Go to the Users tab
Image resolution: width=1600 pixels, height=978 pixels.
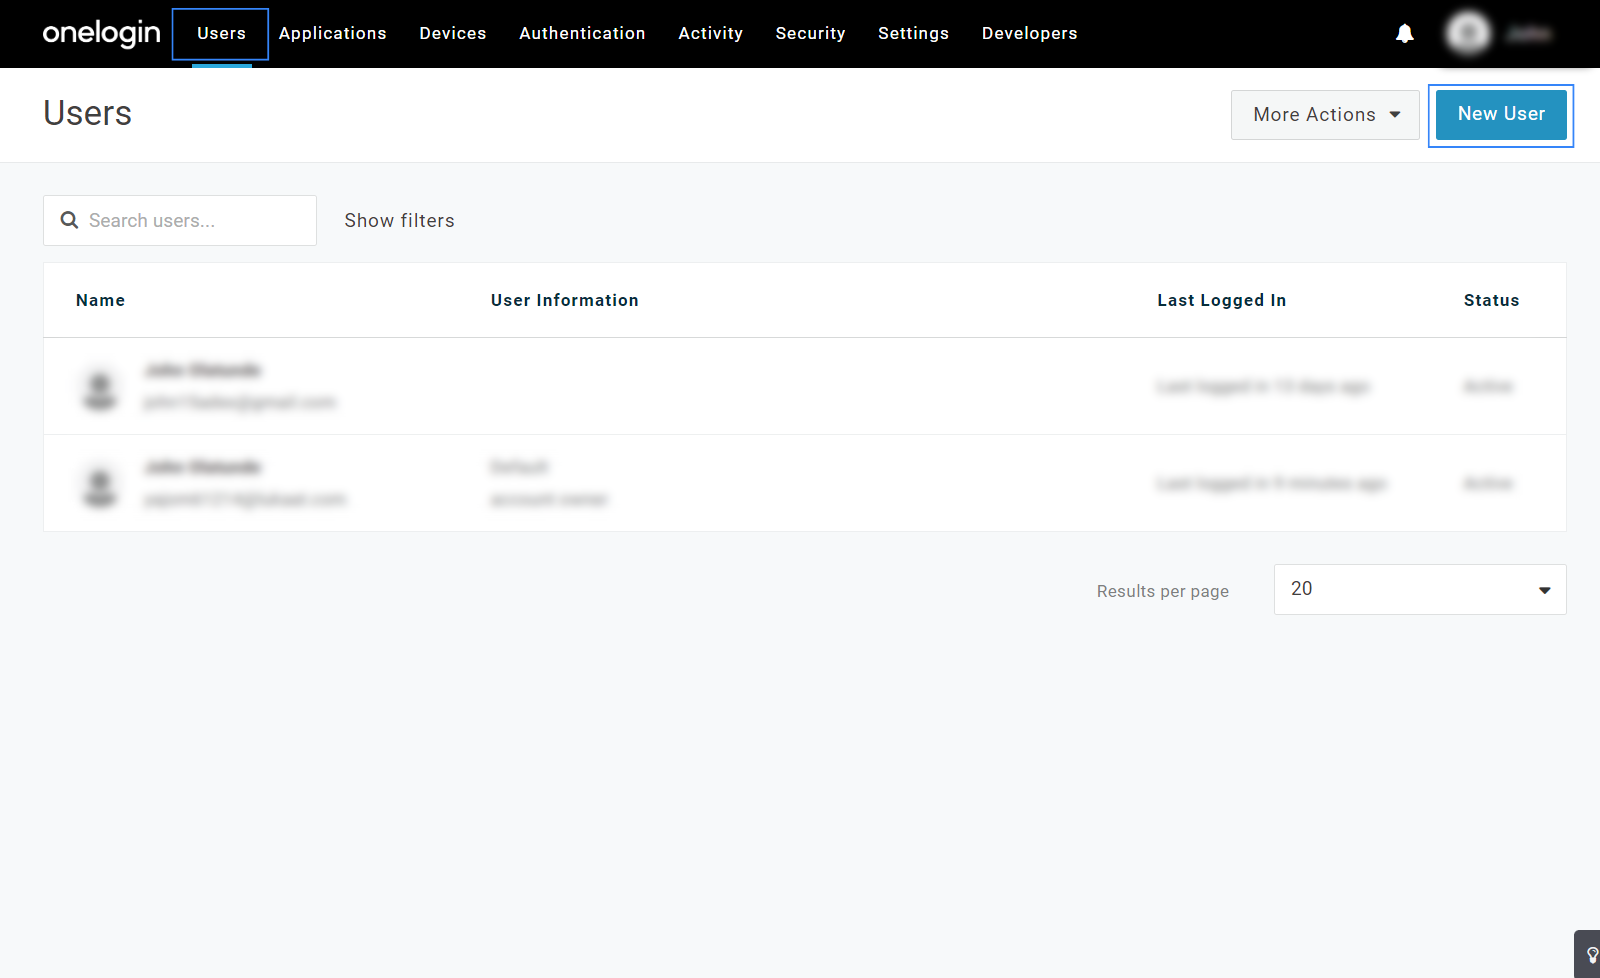coord(221,34)
